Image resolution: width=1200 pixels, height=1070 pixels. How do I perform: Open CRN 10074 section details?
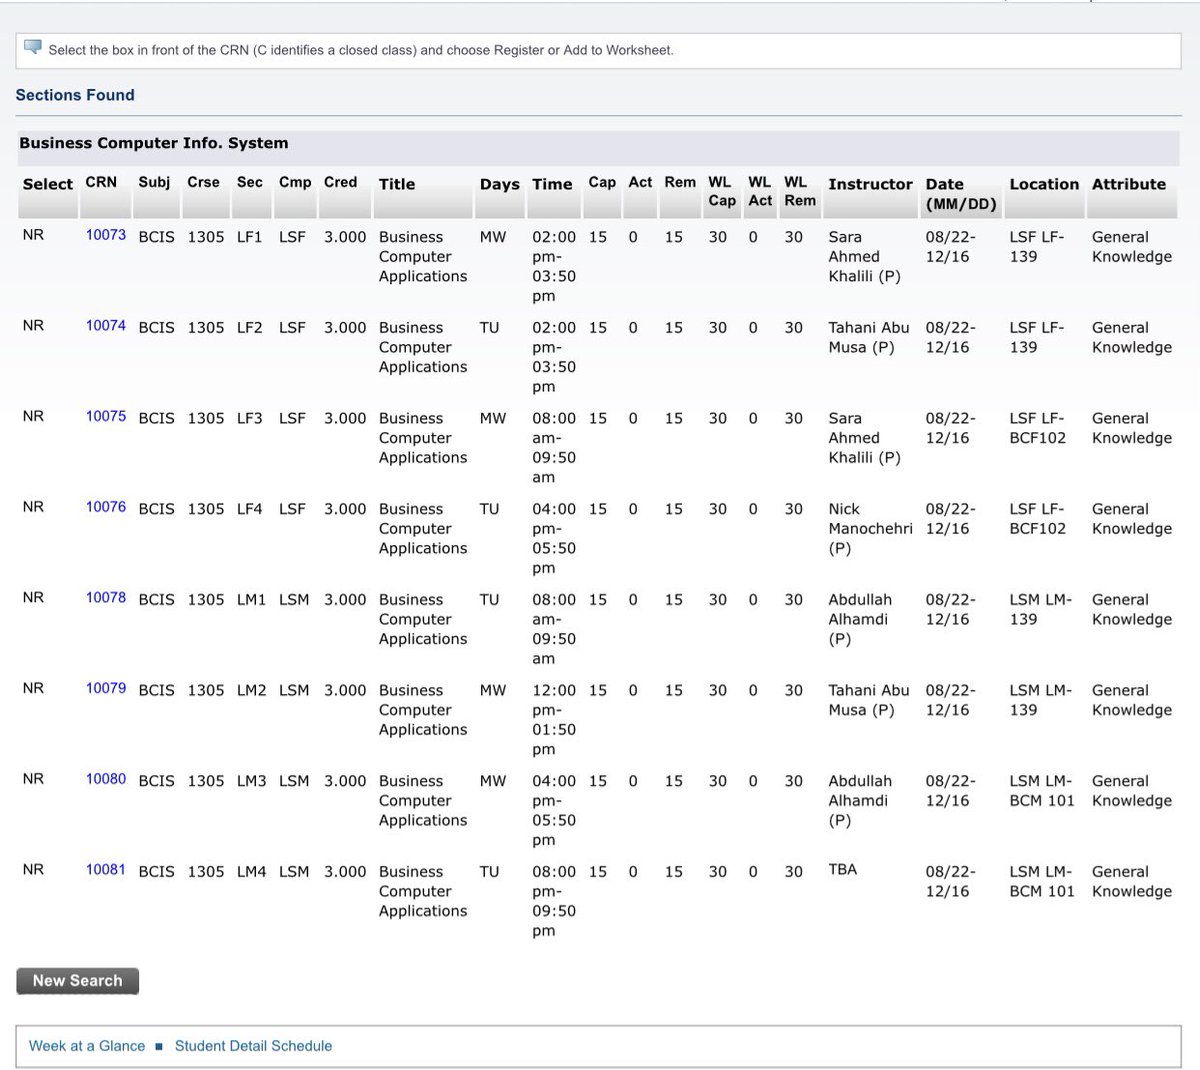106,325
